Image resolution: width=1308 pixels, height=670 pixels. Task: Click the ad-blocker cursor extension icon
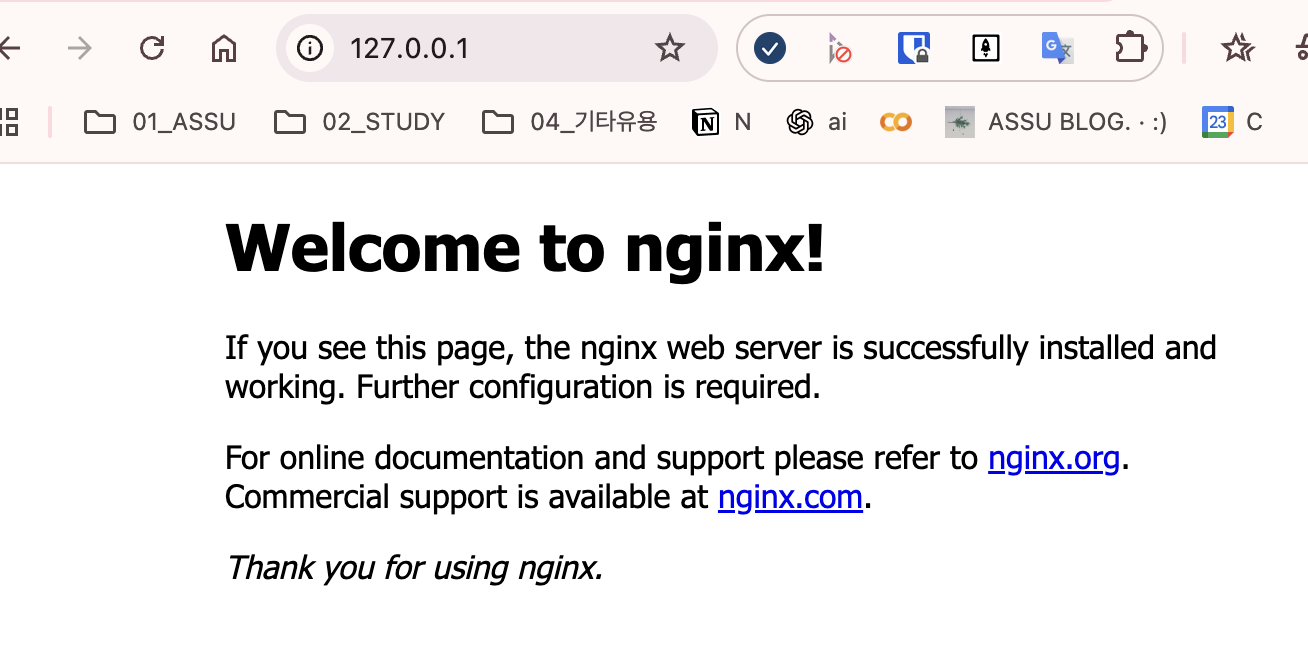pos(840,47)
